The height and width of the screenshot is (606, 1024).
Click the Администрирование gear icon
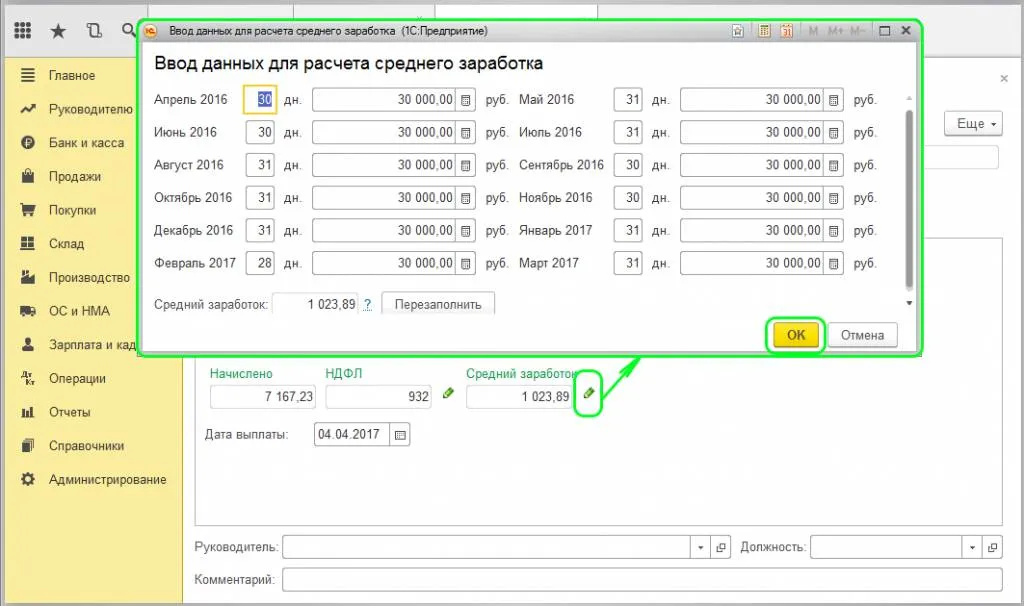click(x=27, y=479)
